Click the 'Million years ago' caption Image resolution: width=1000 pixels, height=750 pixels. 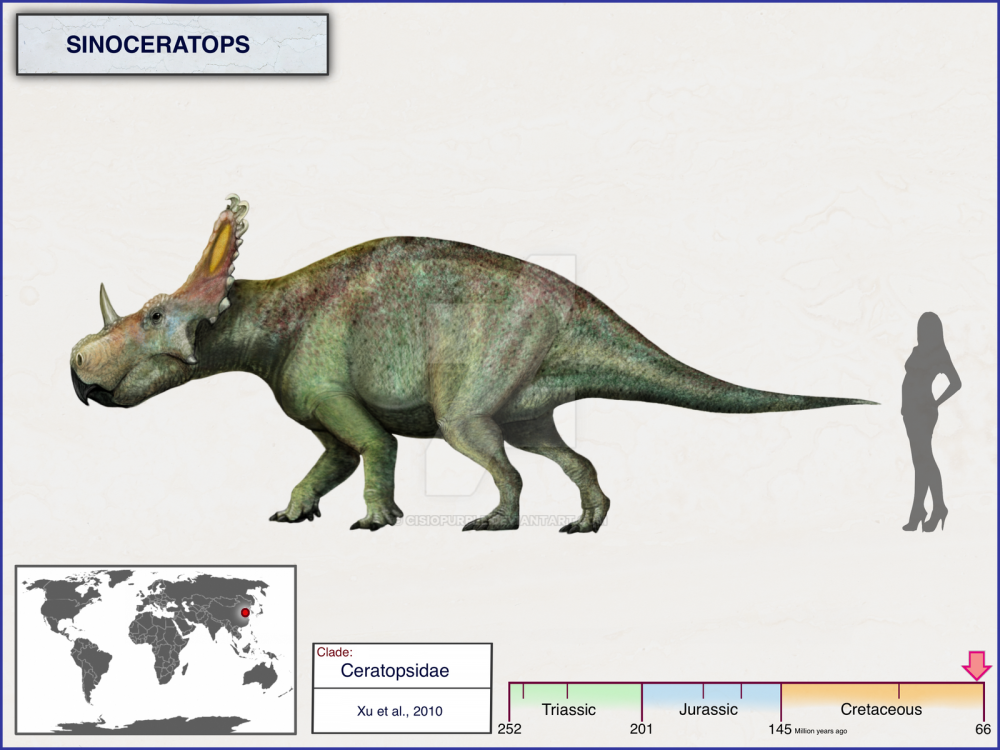click(821, 731)
